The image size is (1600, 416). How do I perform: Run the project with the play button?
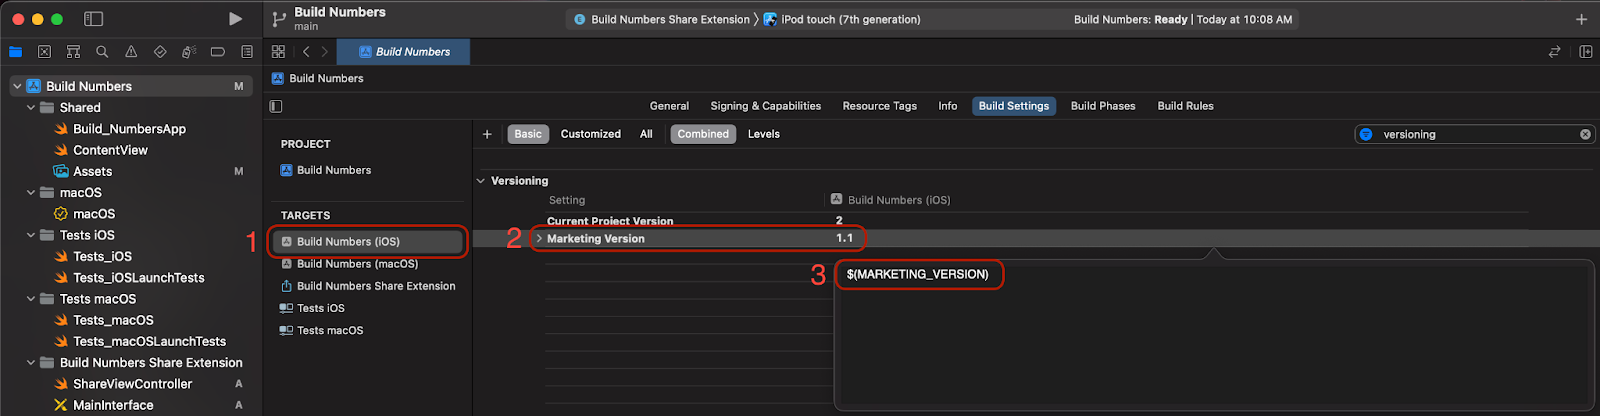pos(235,19)
